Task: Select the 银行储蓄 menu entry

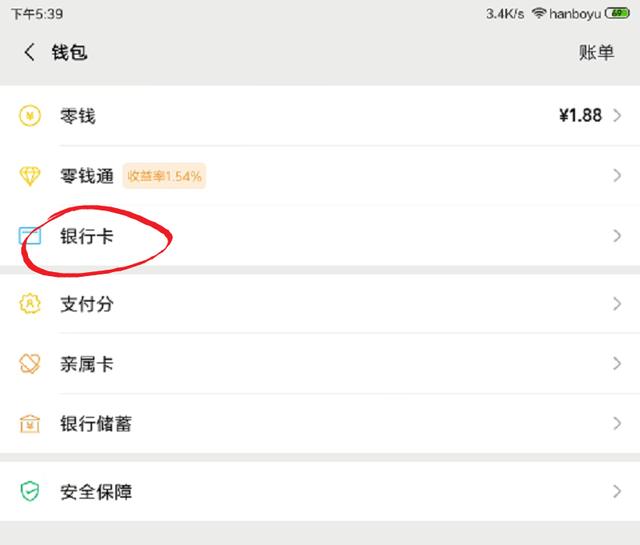Action: pyautogui.click(x=320, y=423)
